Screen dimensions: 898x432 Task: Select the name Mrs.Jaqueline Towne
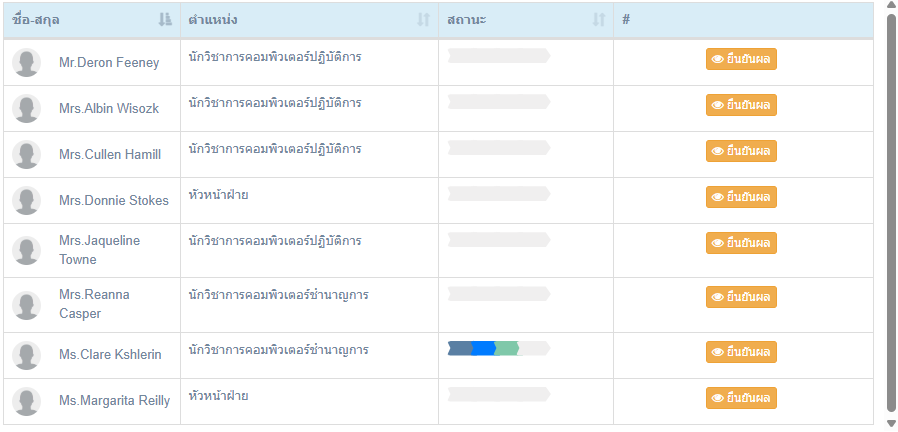100,250
